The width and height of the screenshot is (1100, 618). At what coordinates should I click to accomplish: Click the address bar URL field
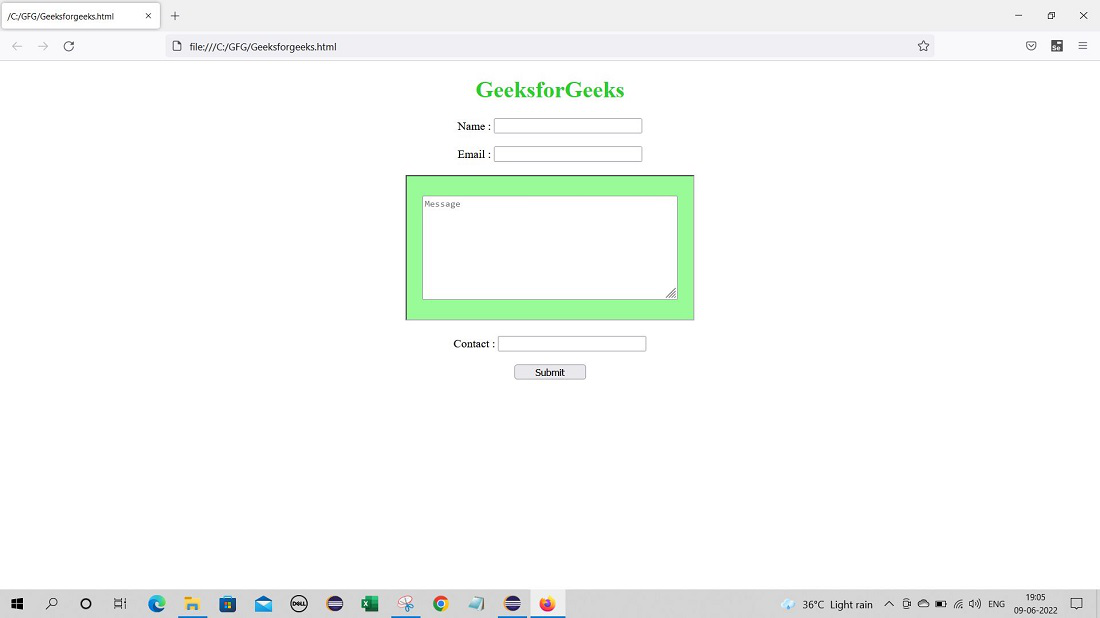coord(549,46)
